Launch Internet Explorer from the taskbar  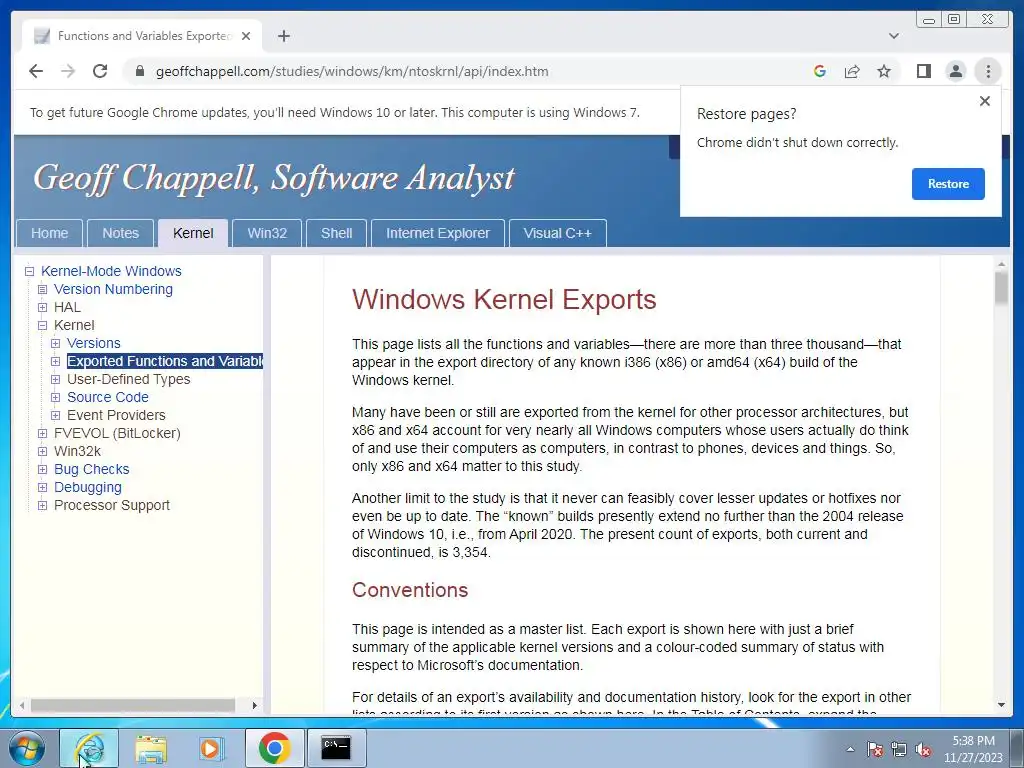pyautogui.click(x=89, y=748)
